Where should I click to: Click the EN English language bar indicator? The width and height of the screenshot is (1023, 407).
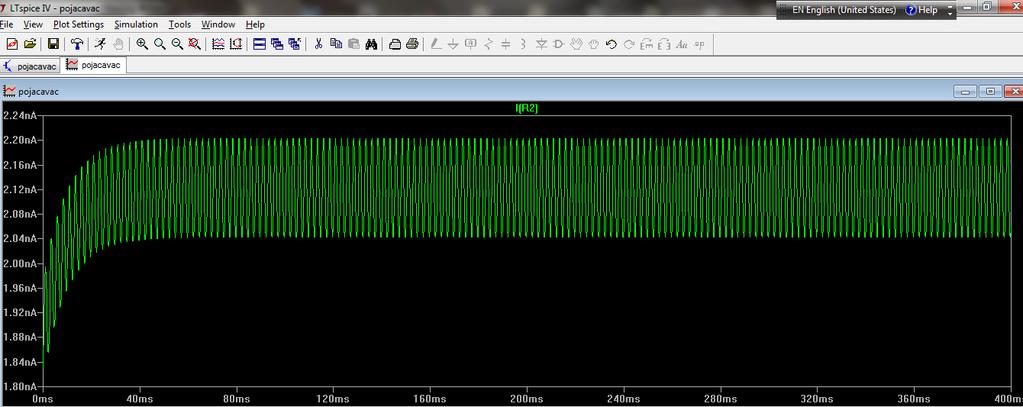point(844,10)
